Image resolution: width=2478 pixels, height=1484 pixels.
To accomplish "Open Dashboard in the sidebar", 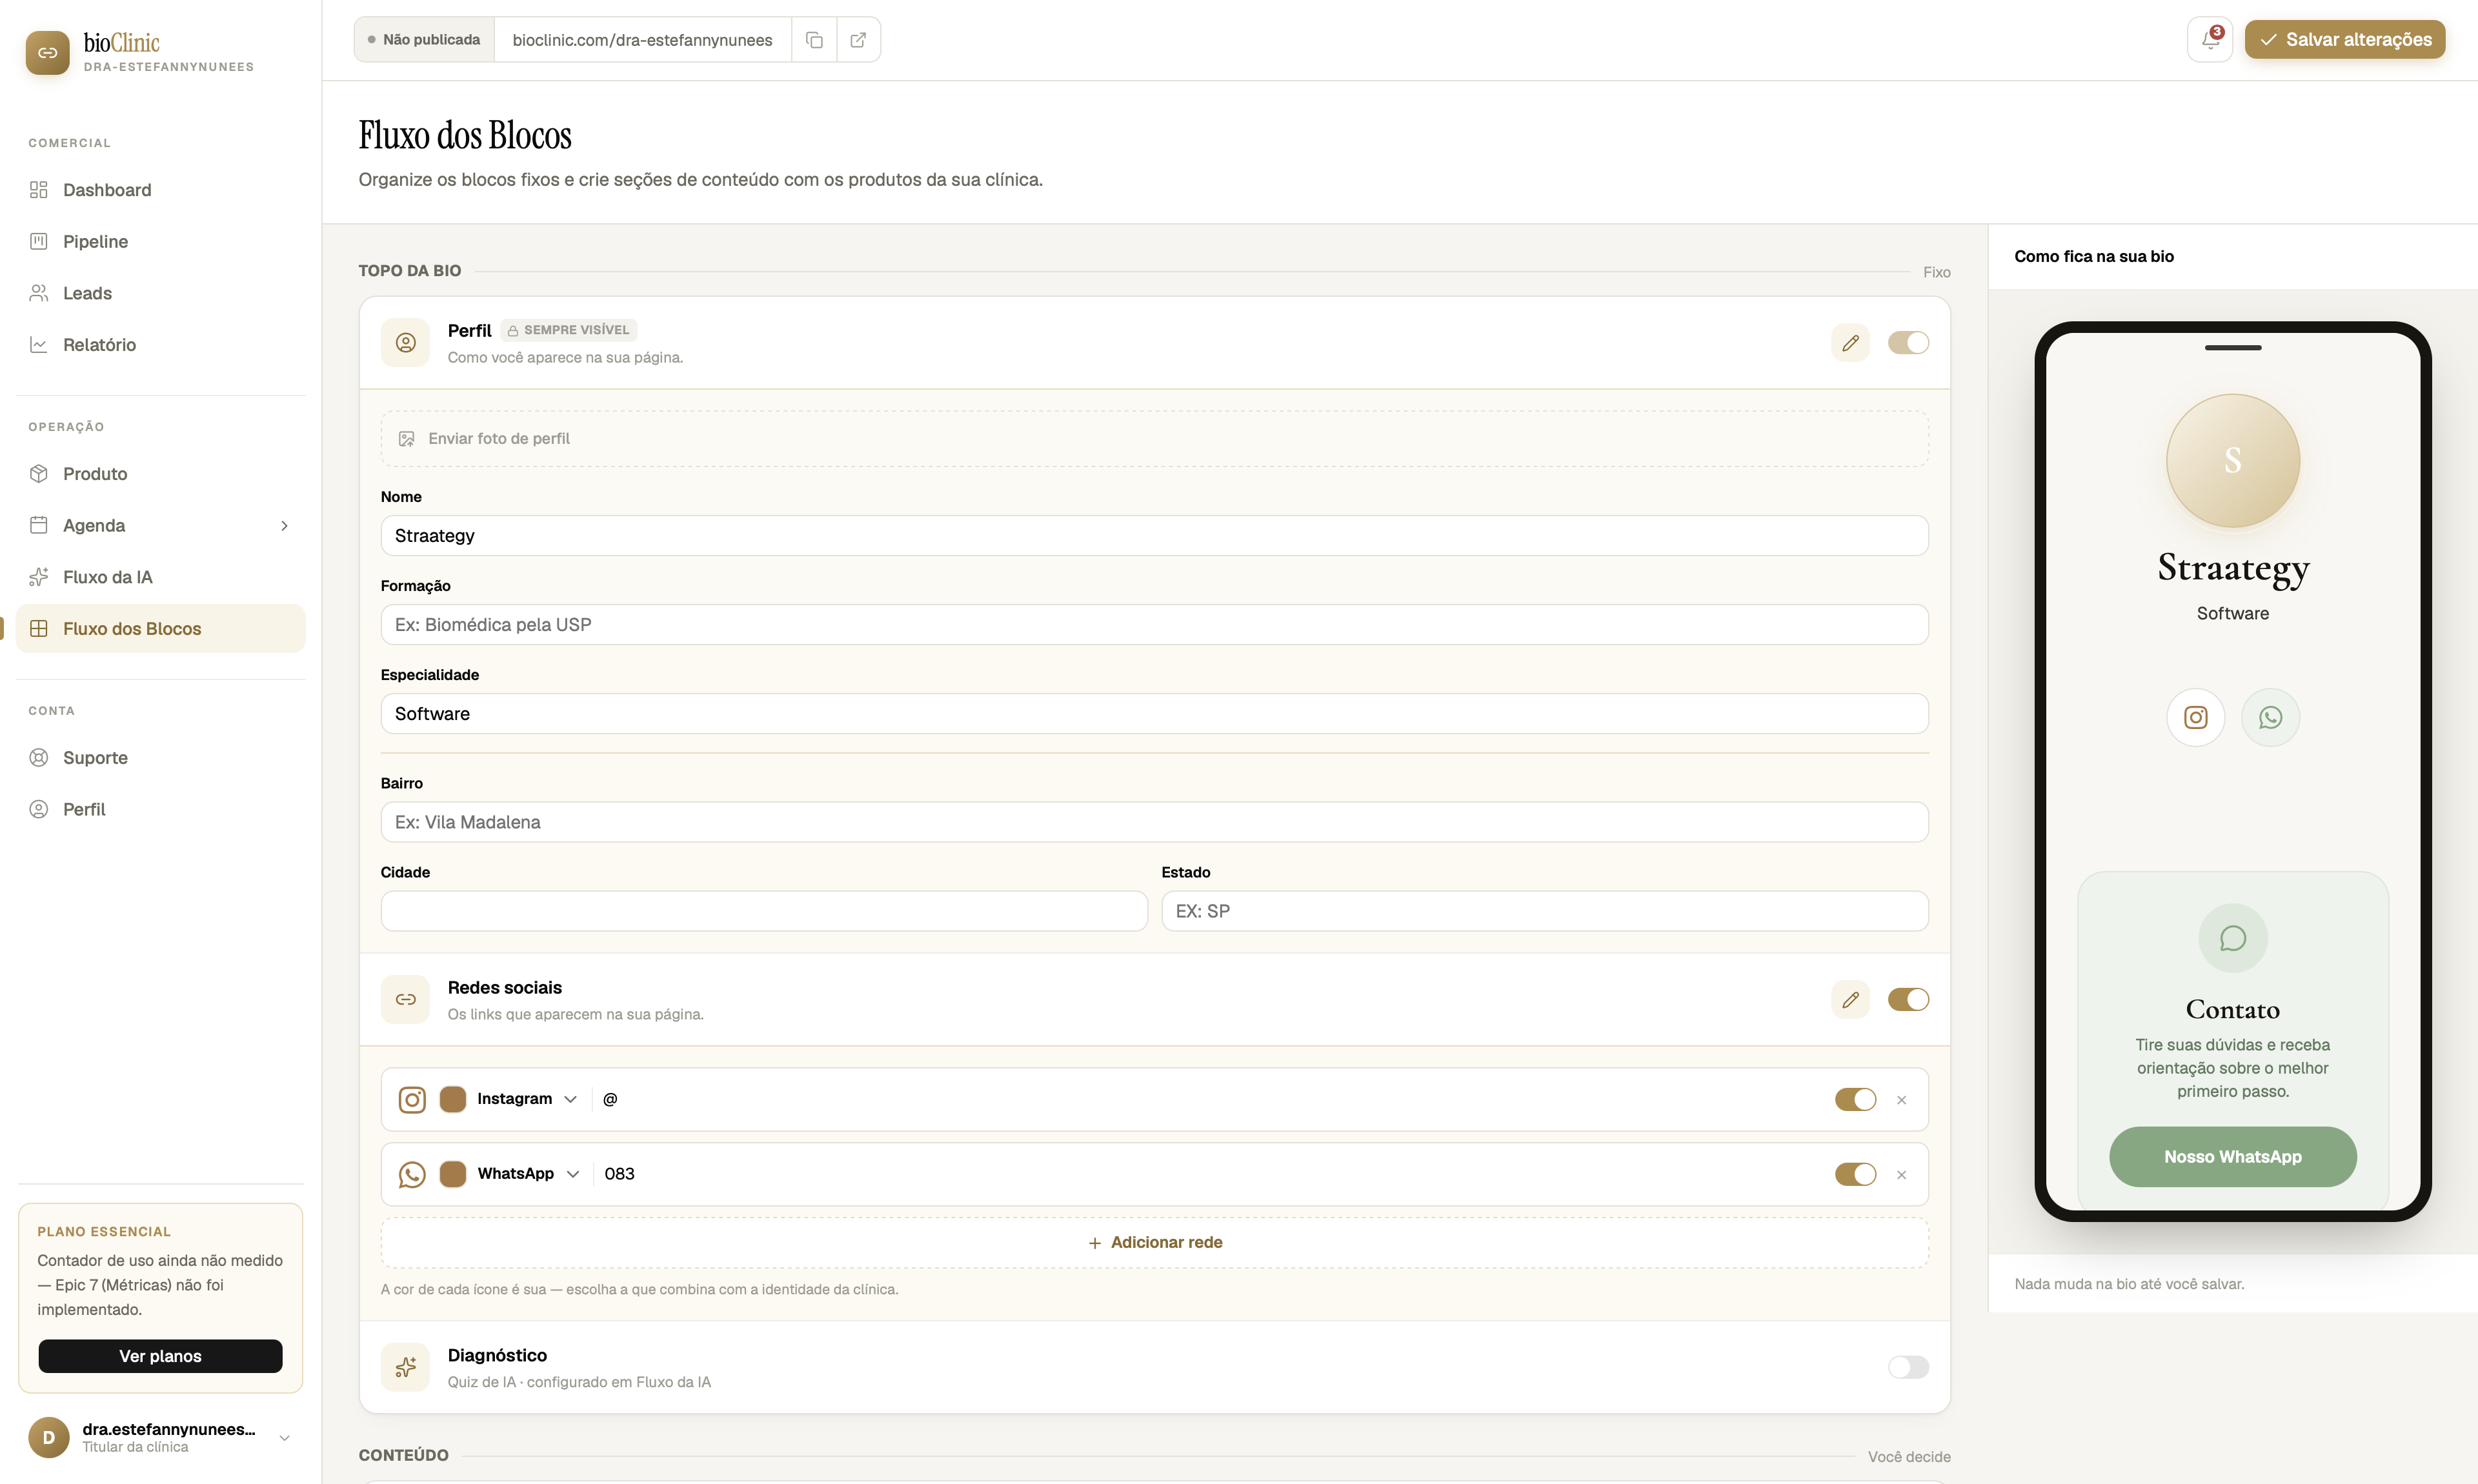I will [160, 190].
